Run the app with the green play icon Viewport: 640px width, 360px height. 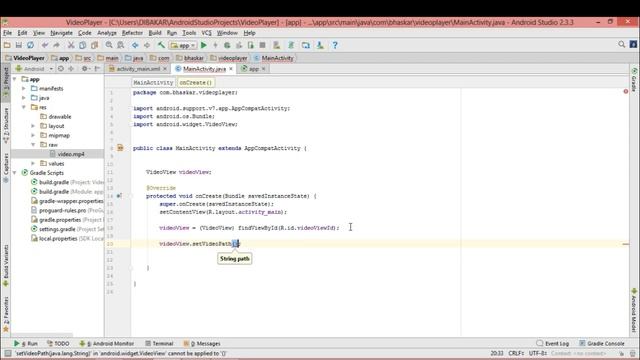[204, 45]
